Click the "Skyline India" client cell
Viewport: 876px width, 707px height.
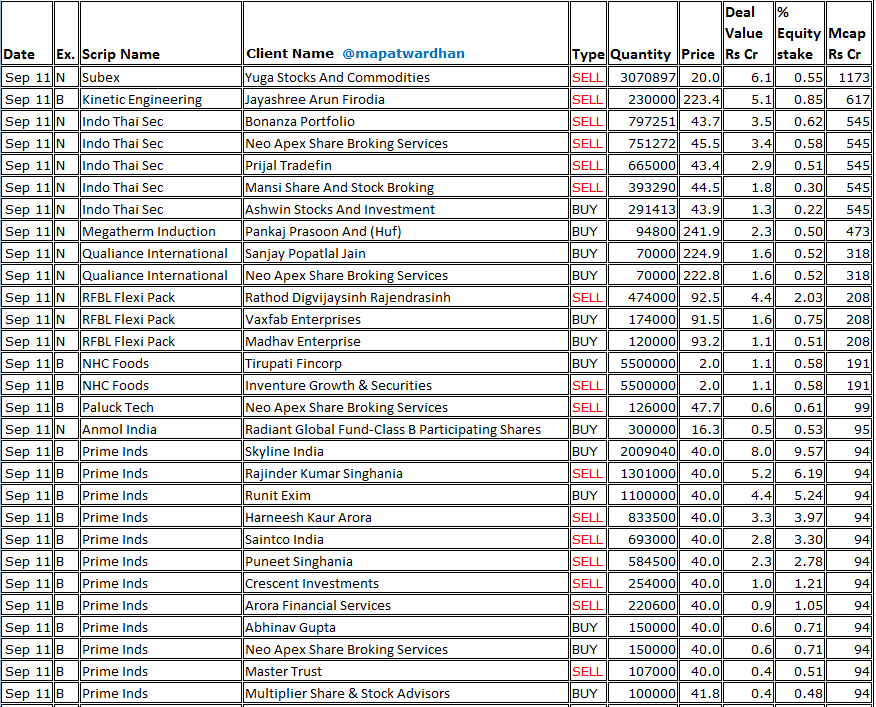[x=406, y=452]
